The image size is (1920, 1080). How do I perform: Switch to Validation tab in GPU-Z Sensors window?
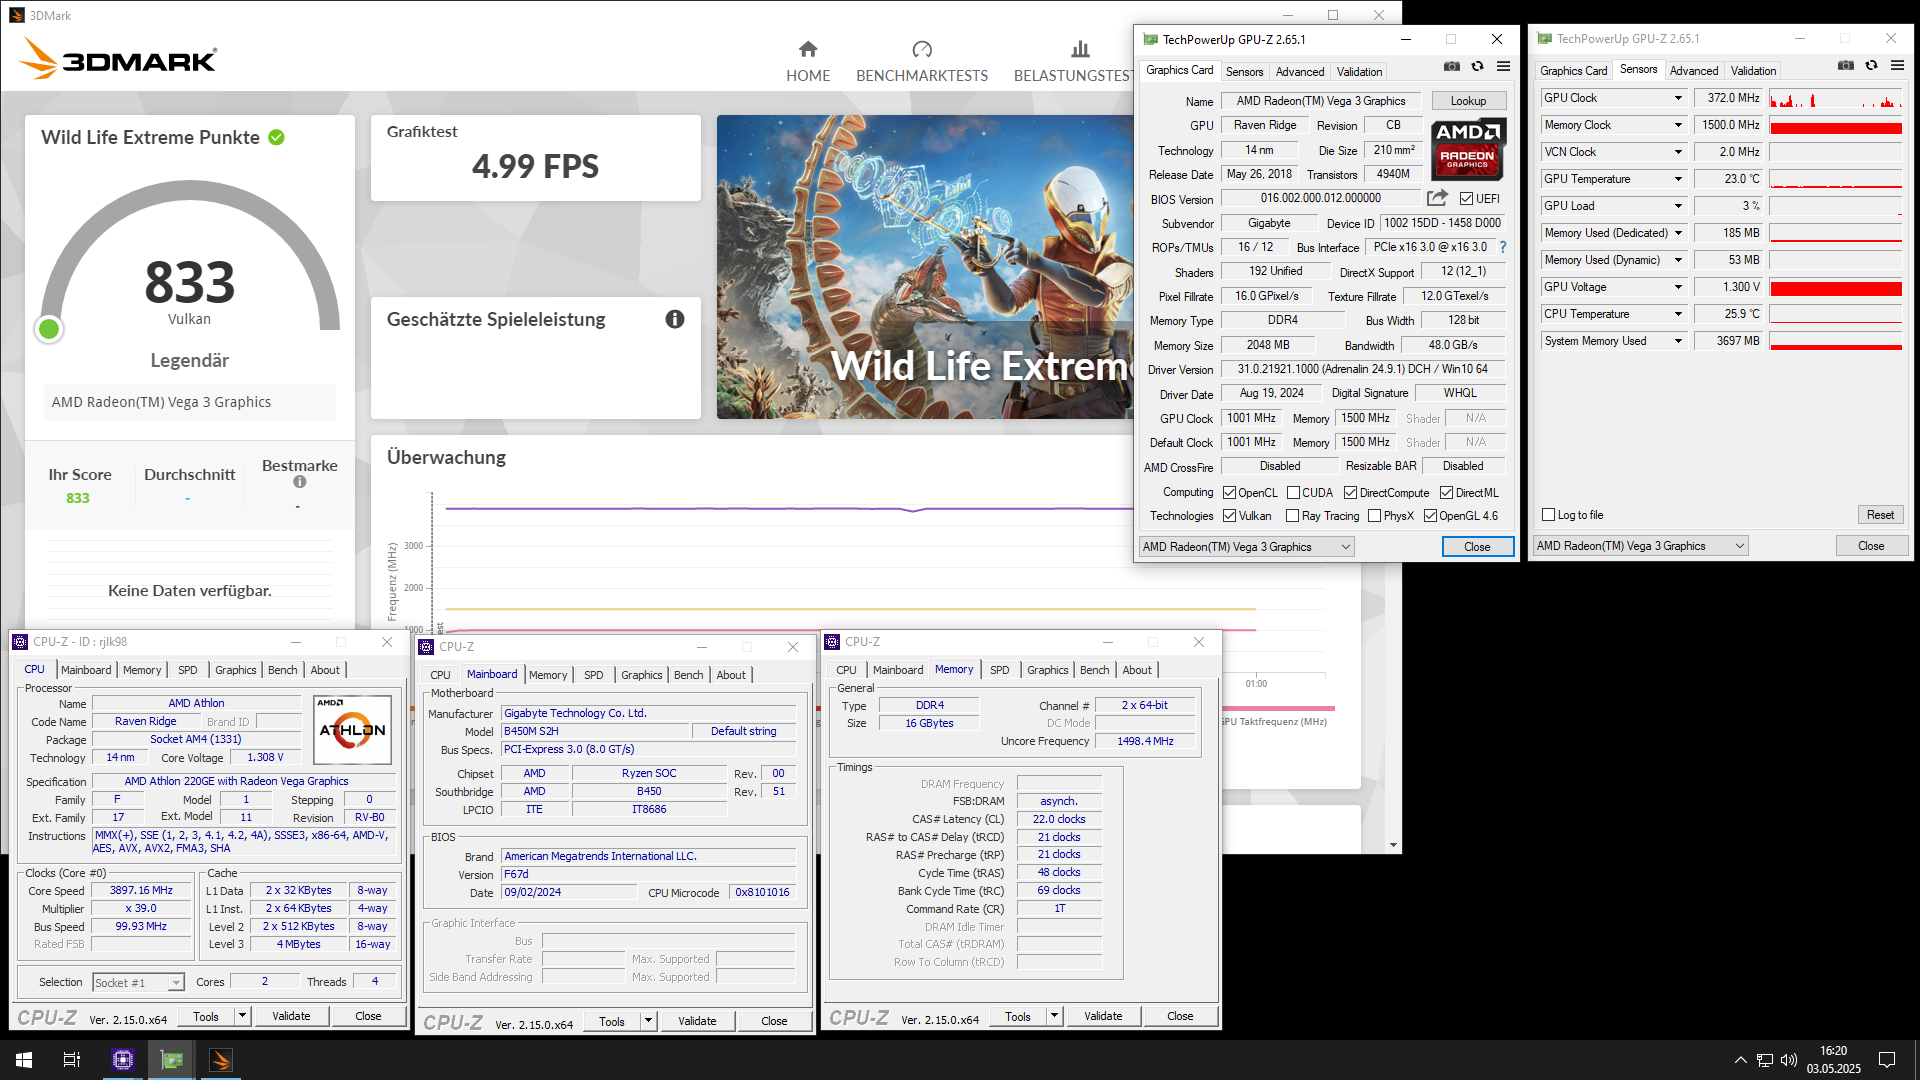[1753, 70]
